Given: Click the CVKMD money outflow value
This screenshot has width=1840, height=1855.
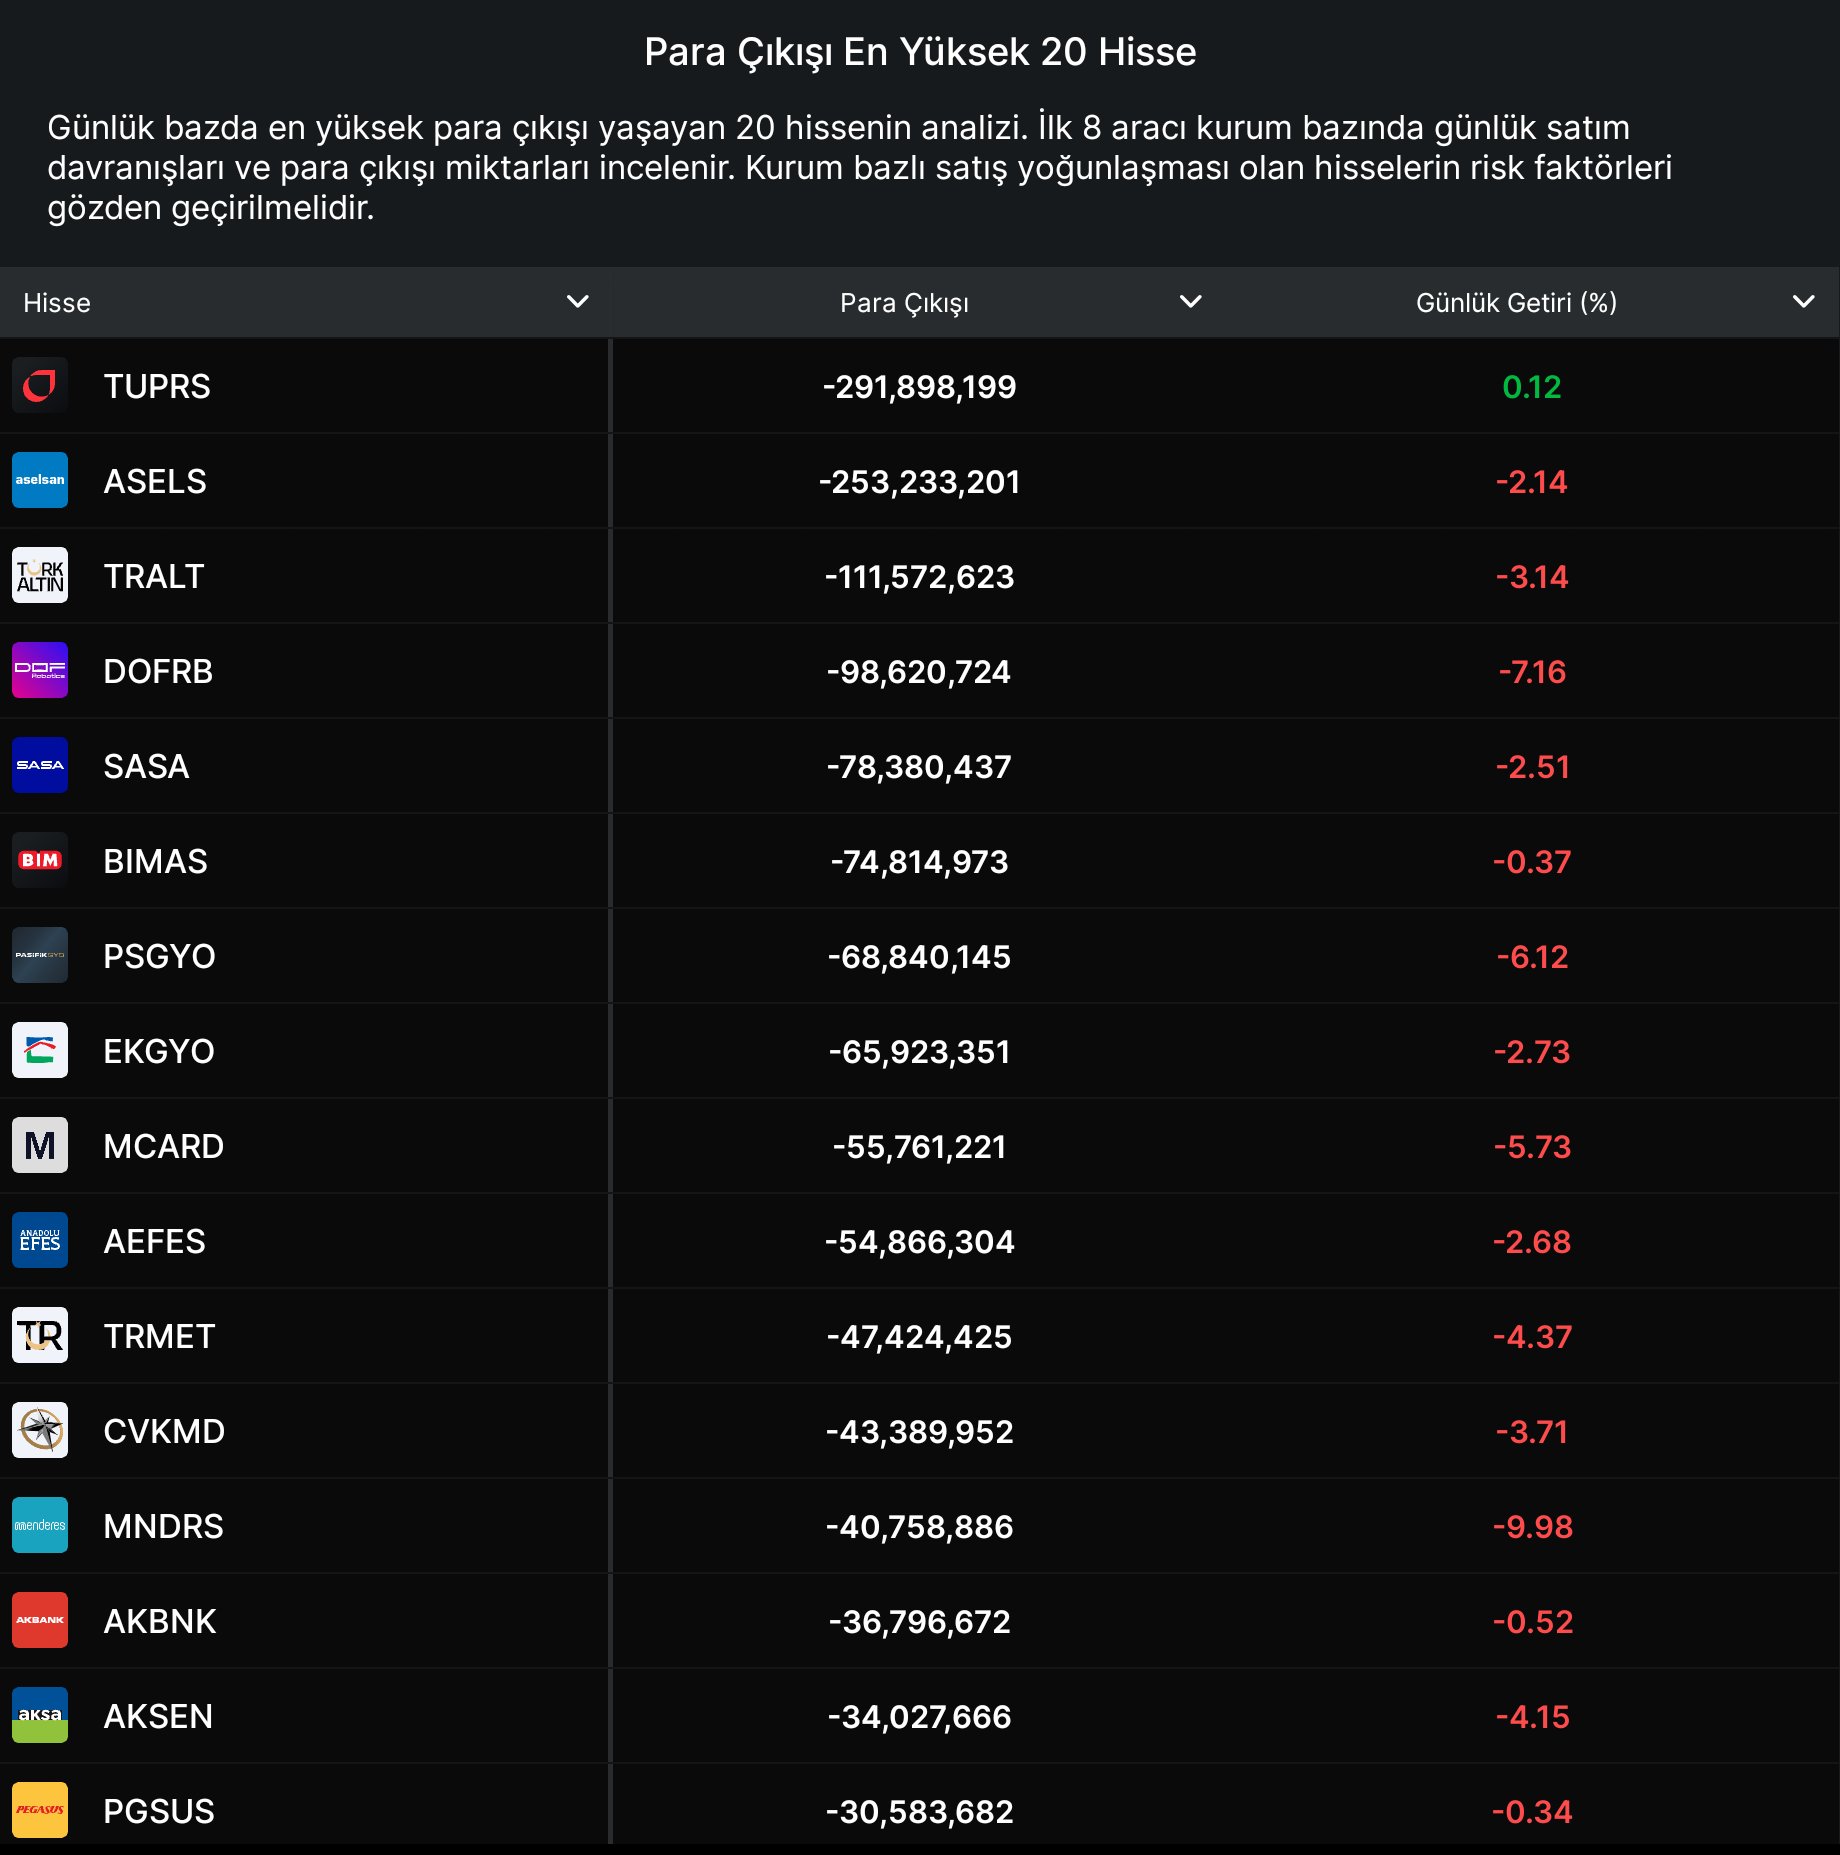Looking at the screenshot, I should point(919,1432).
